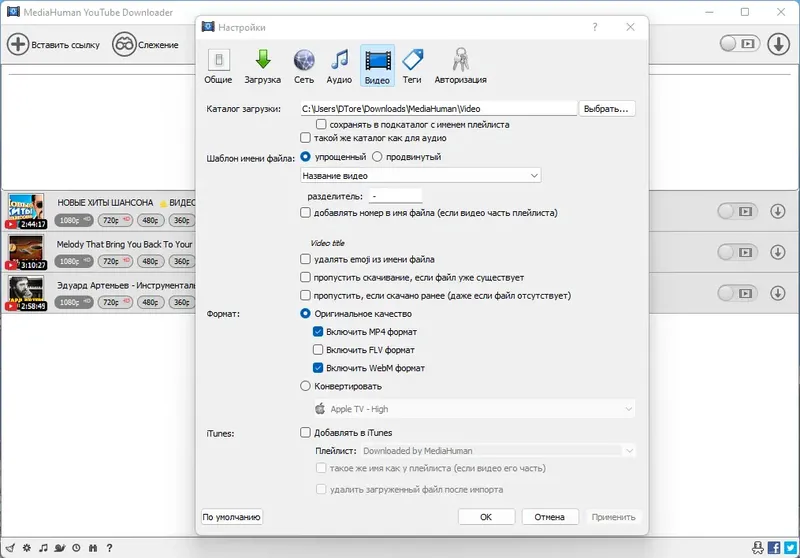The height and width of the screenshot is (558, 800).
Task: Toggle video switch for НОВЫЕ ХИТЫ ШАНСОНА row
Action: 737,211
